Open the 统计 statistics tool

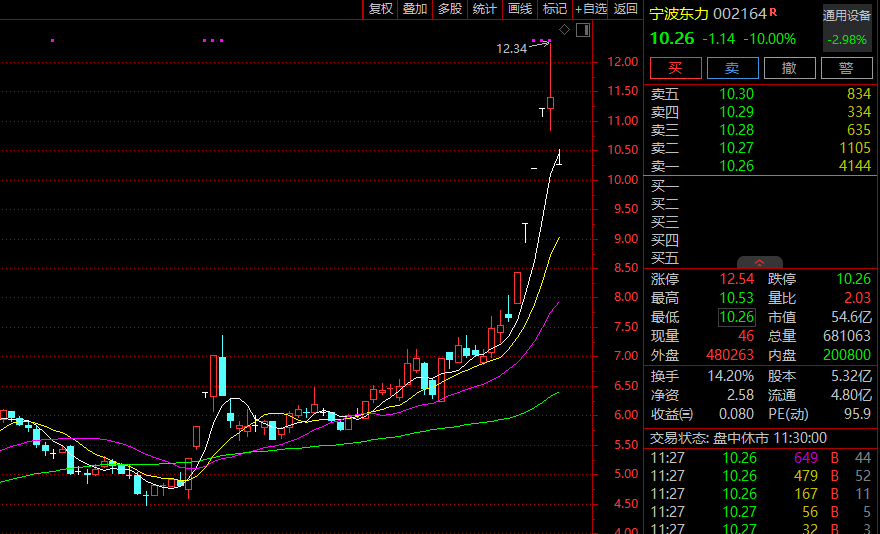(x=485, y=8)
